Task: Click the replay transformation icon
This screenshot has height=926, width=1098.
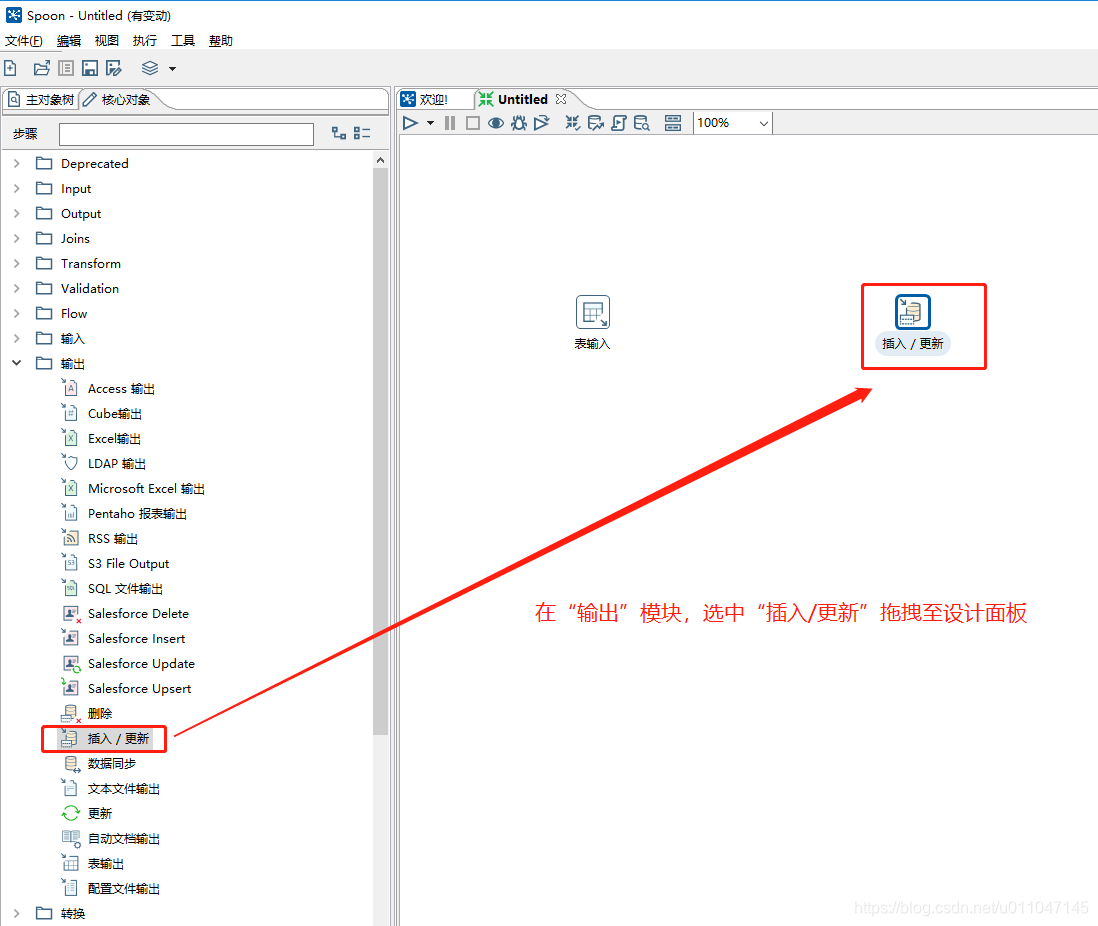Action: [541, 123]
